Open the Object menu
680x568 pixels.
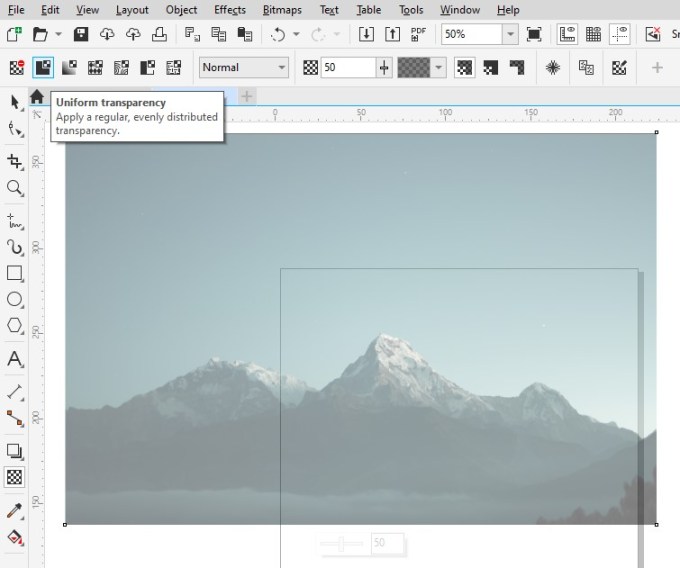(181, 10)
